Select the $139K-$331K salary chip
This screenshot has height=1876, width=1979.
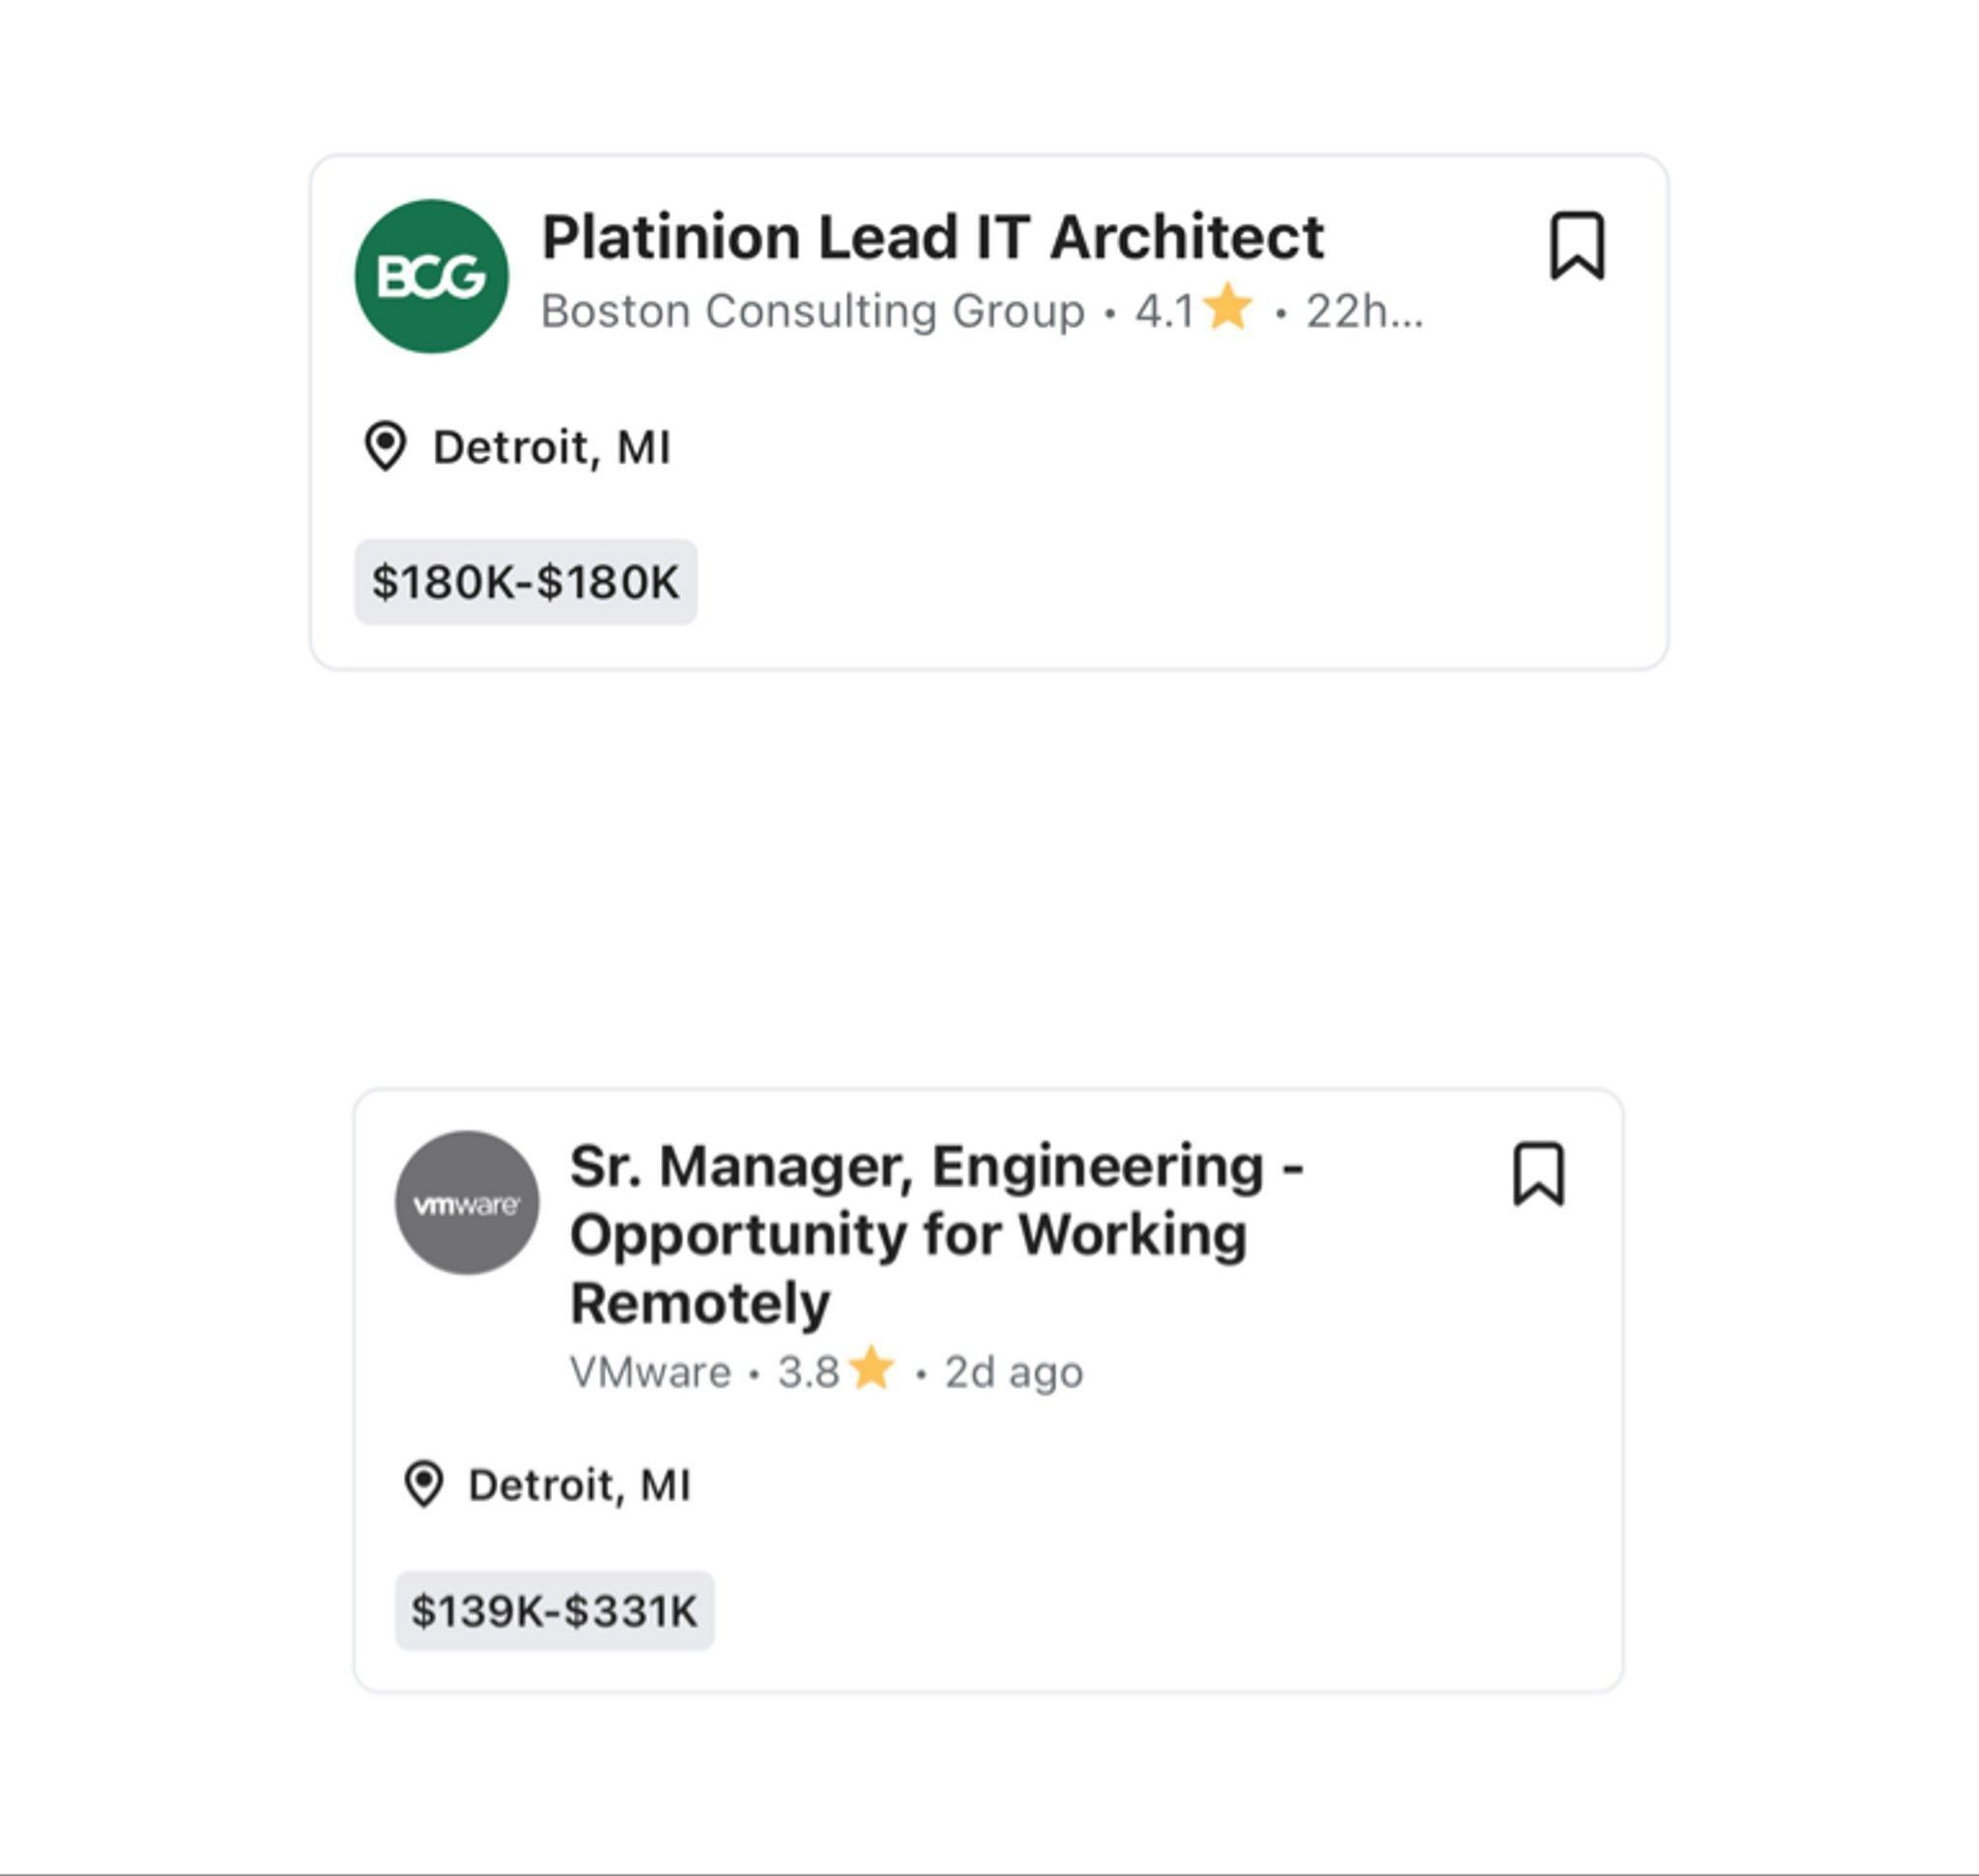pyautogui.click(x=554, y=1611)
